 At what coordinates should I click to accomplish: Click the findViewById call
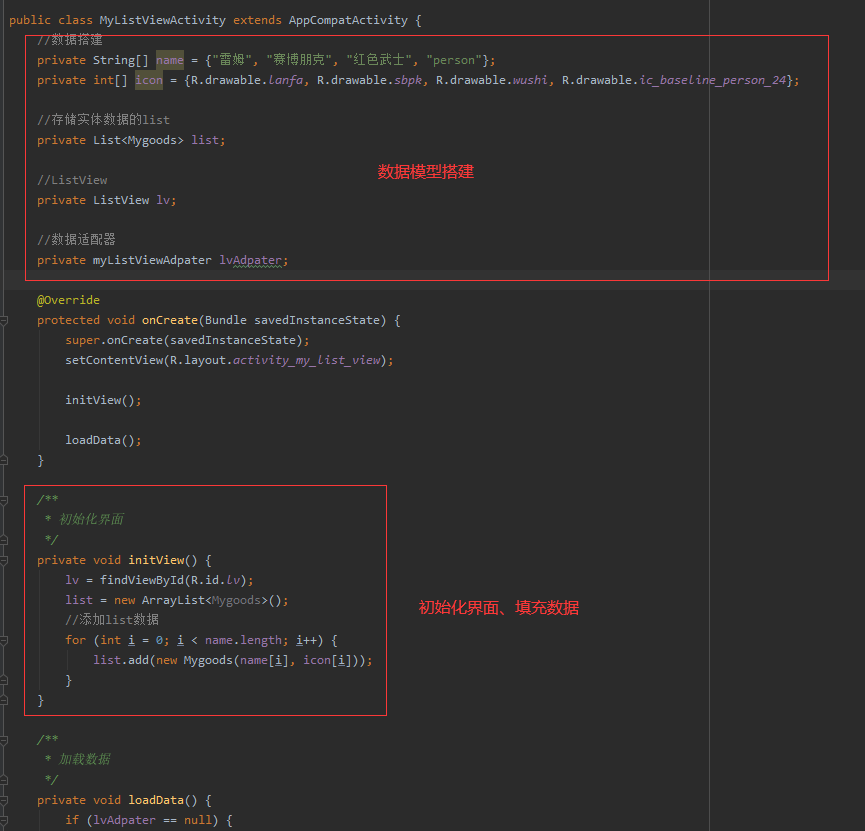[x=141, y=580]
